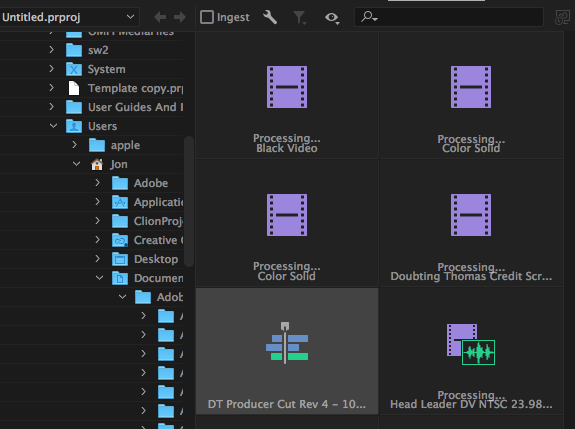Select the Doubting Thomas Credit Scr... clip
The width and height of the screenshot is (575, 429).
(471, 215)
